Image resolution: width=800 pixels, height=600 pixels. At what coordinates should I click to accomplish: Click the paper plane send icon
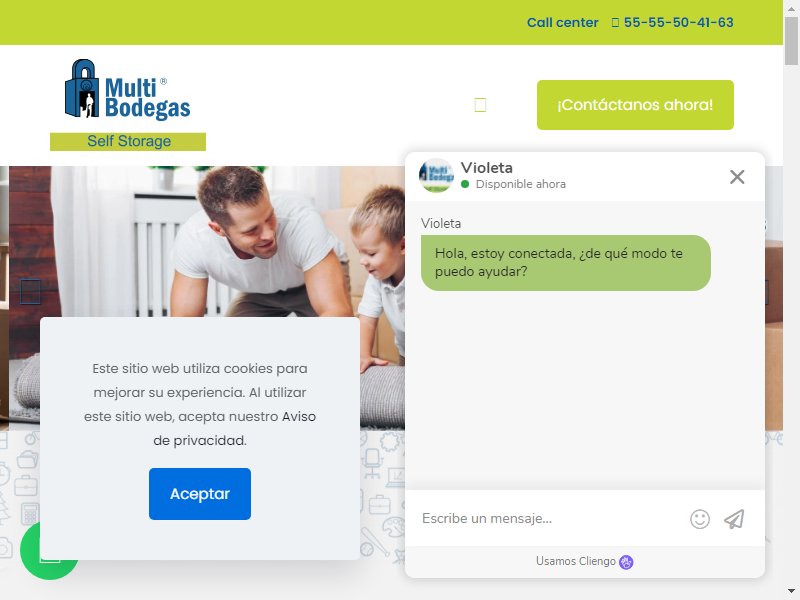pyautogui.click(x=734, y=519)
